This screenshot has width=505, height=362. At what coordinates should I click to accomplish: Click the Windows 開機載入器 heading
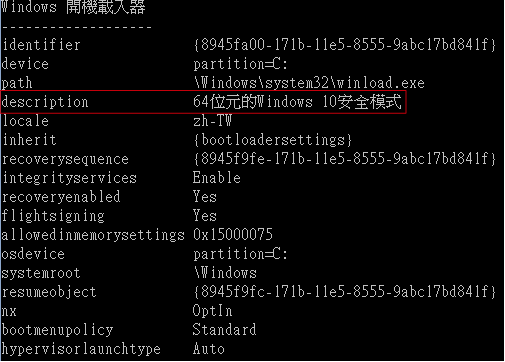click(x=73, y=7)
